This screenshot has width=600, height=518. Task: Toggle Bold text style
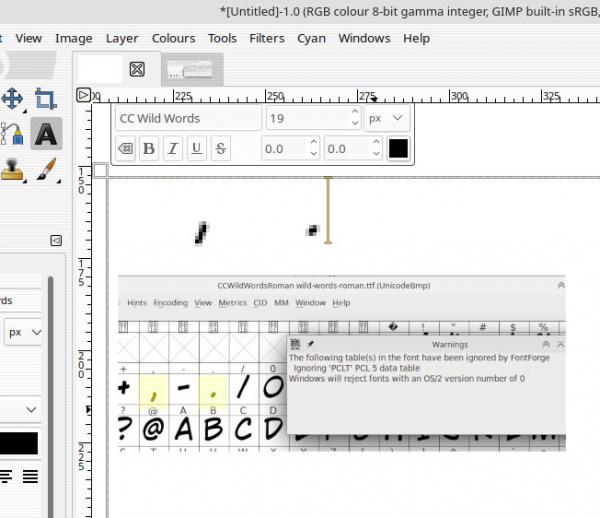pos(149,148)
